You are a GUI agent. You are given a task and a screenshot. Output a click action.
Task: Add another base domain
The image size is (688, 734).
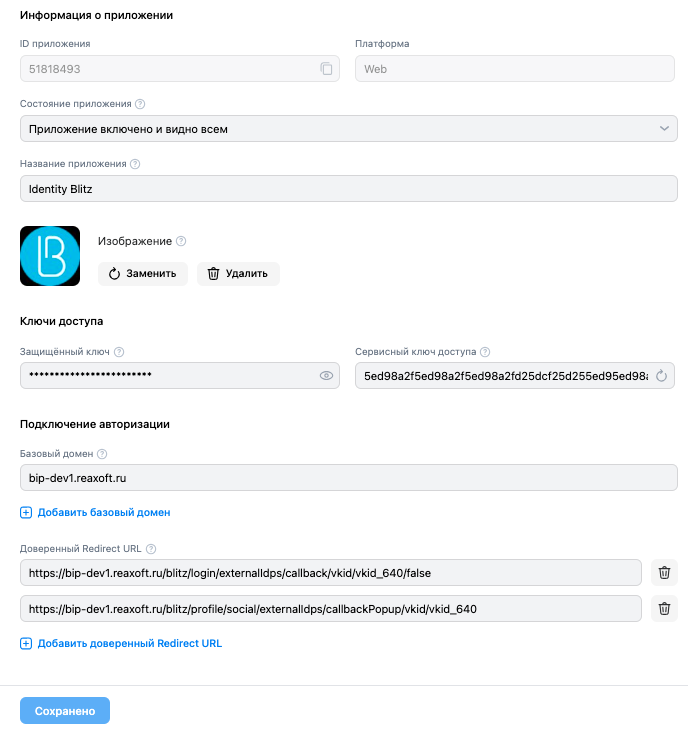pyautogui.click(x=95, y=512)
